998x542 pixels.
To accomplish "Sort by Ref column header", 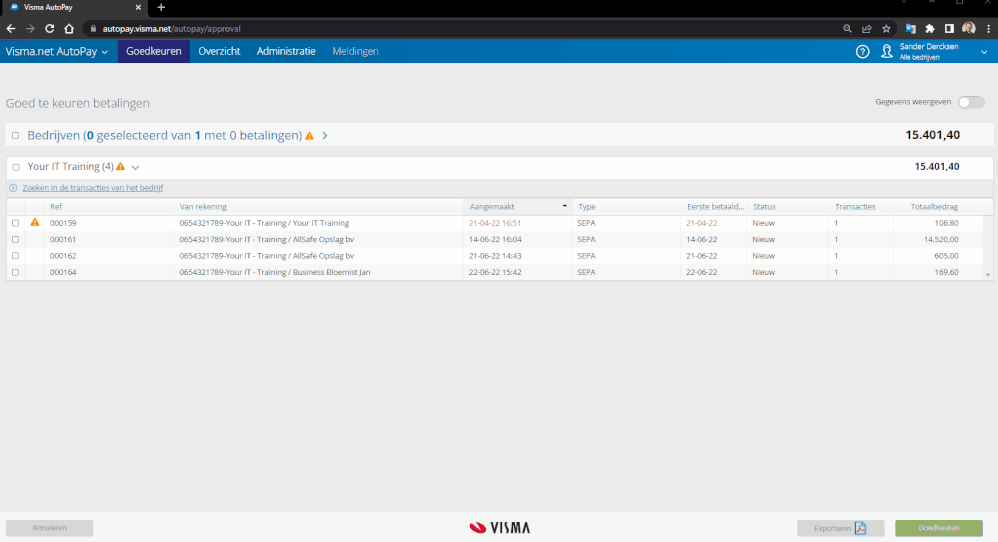I will [56, 207].
